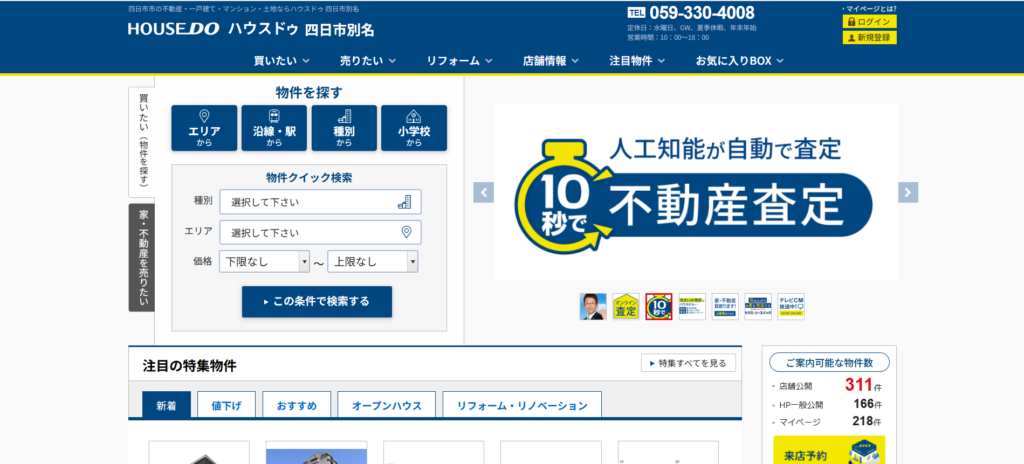The width and height of the screenshot is (1024, 464).
Task: Click the HOUSEDO logo
Action: 174,29
